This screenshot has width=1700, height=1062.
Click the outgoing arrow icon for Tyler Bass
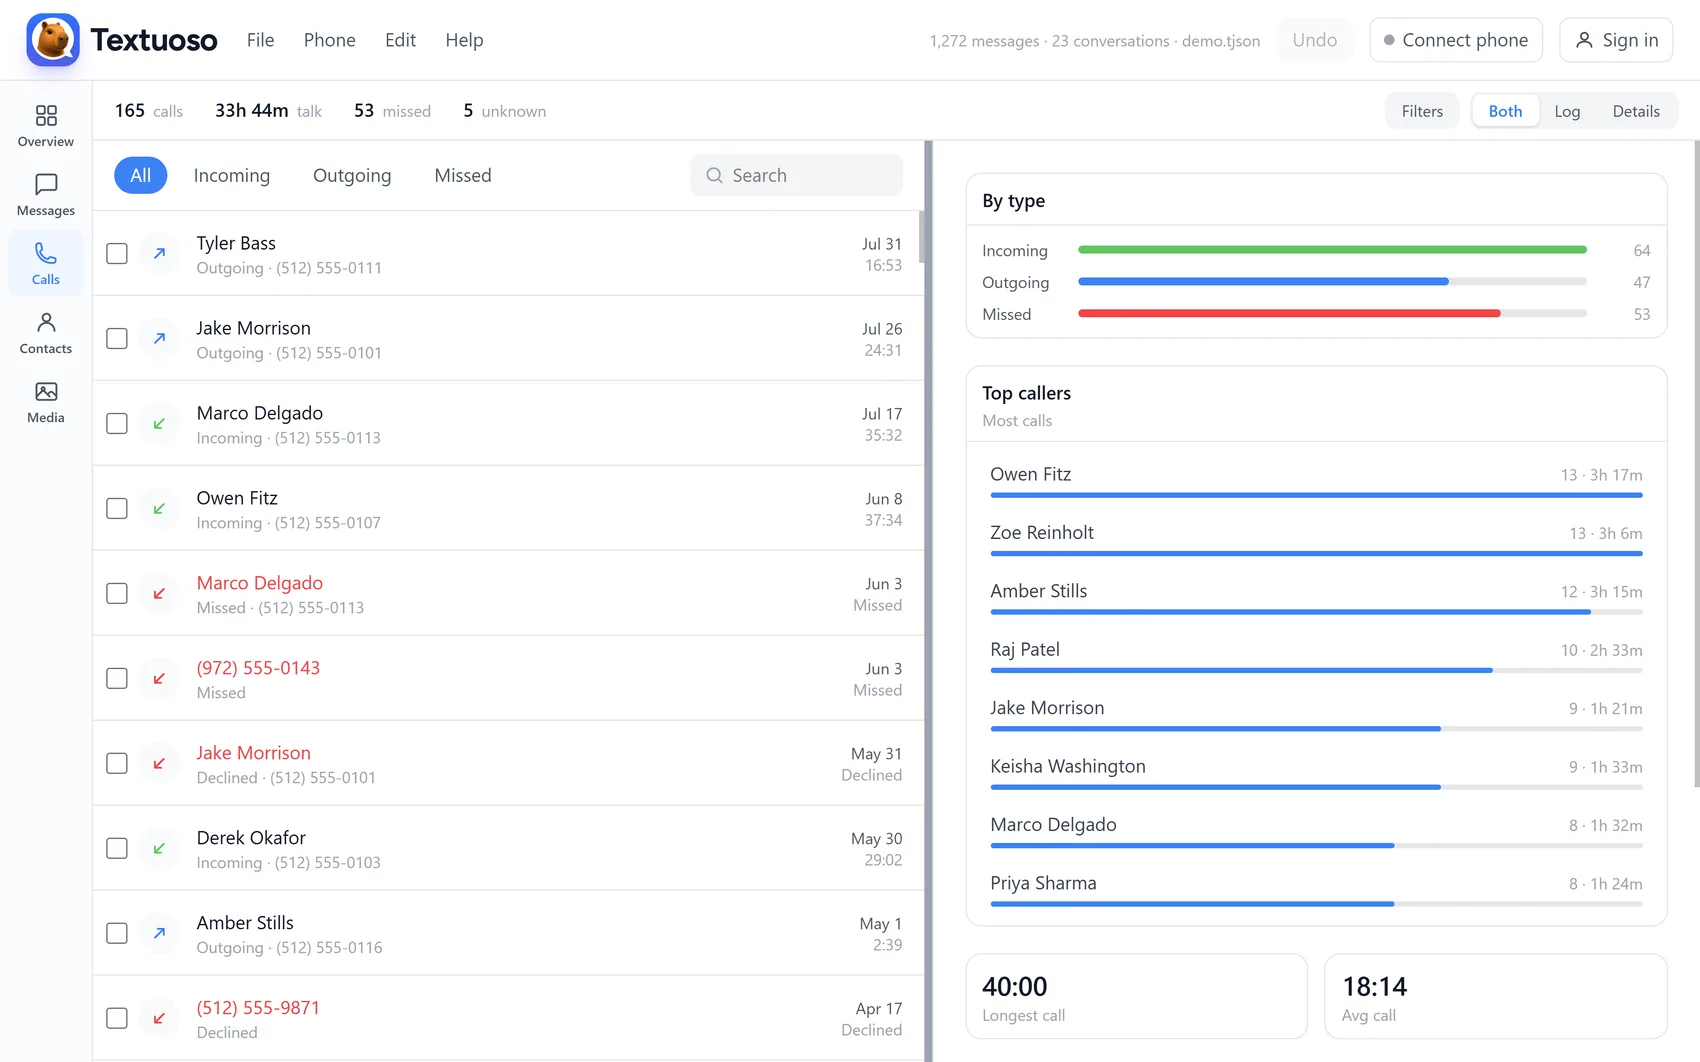coord(159,254)
